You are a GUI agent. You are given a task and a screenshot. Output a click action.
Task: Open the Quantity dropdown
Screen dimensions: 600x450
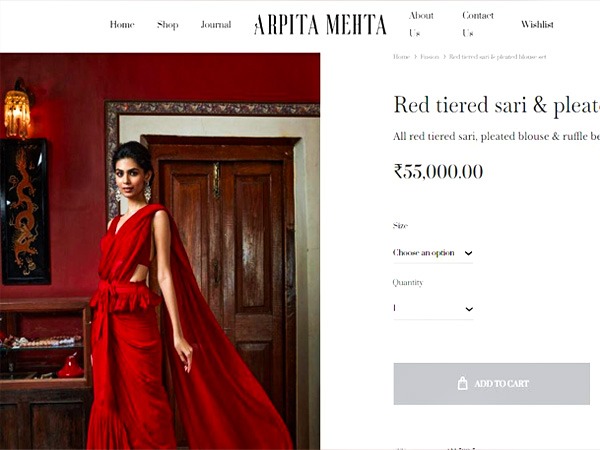(x=433, y=309)
